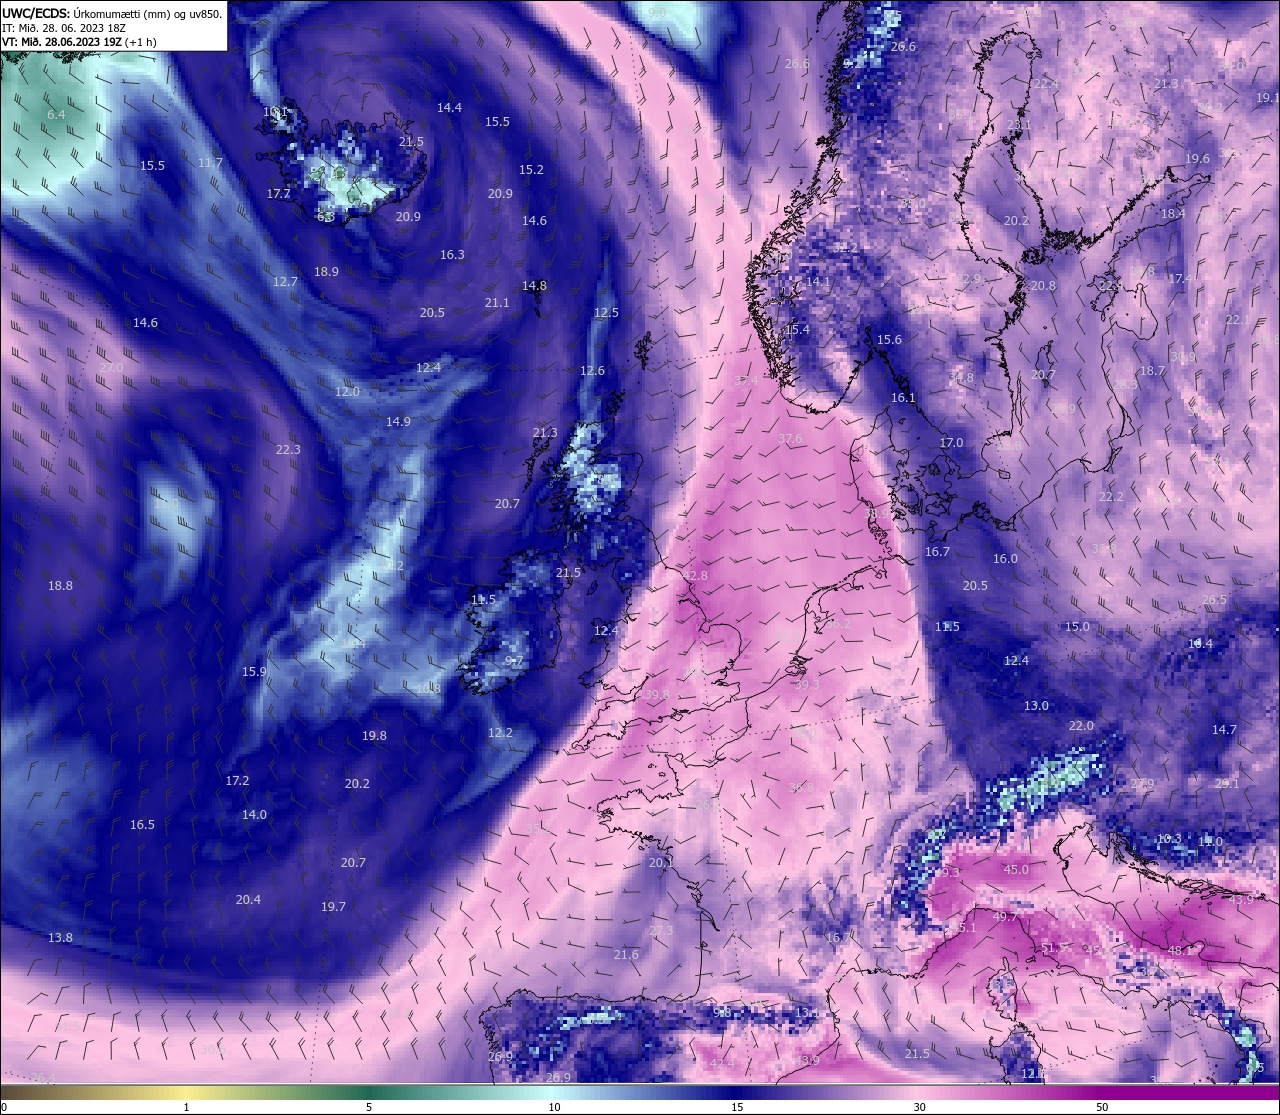This screenshot has width=1280, height=1115.
Task: Click the map value '15.9'
Action: (x=254, y=672)
